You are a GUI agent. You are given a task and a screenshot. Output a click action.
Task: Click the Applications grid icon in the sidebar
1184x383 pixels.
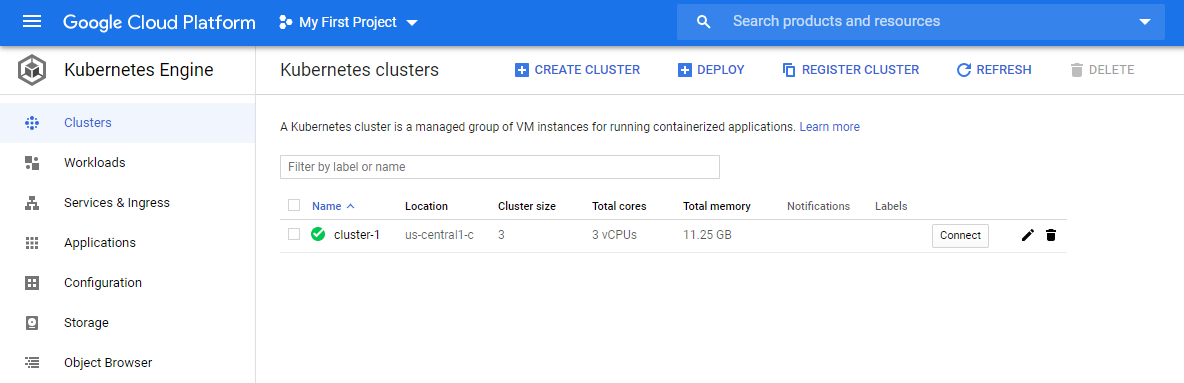tap(32, 242)
